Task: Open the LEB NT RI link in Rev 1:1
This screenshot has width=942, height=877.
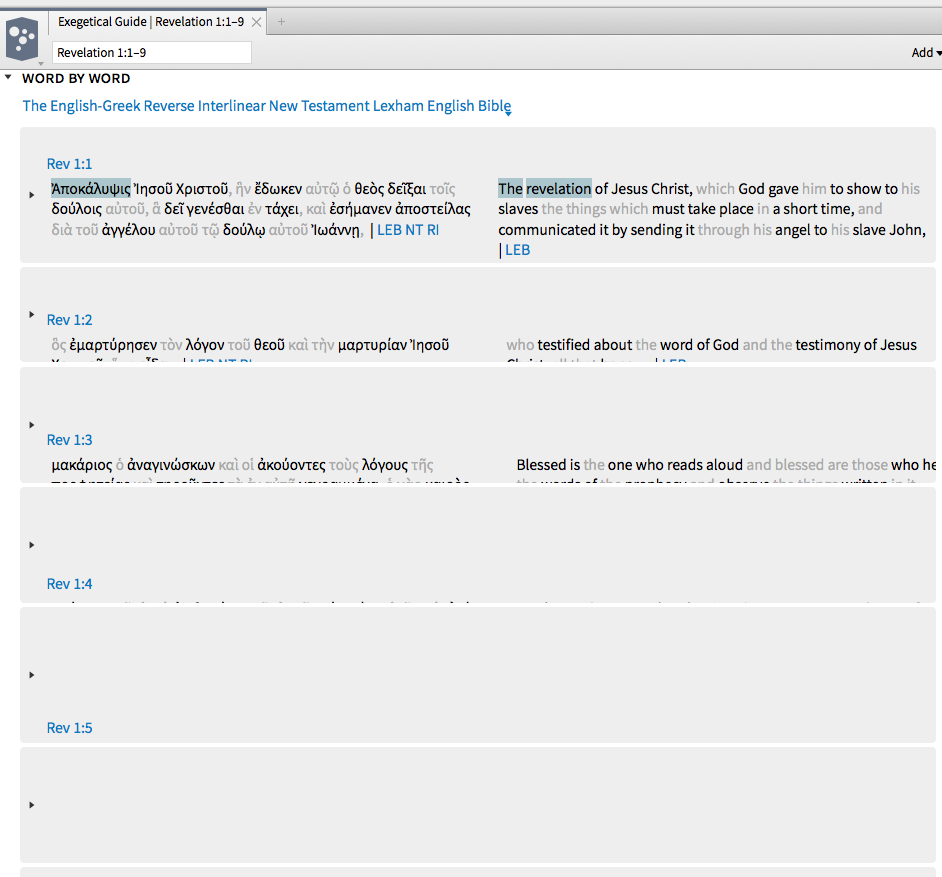Action: pos(407,229)
